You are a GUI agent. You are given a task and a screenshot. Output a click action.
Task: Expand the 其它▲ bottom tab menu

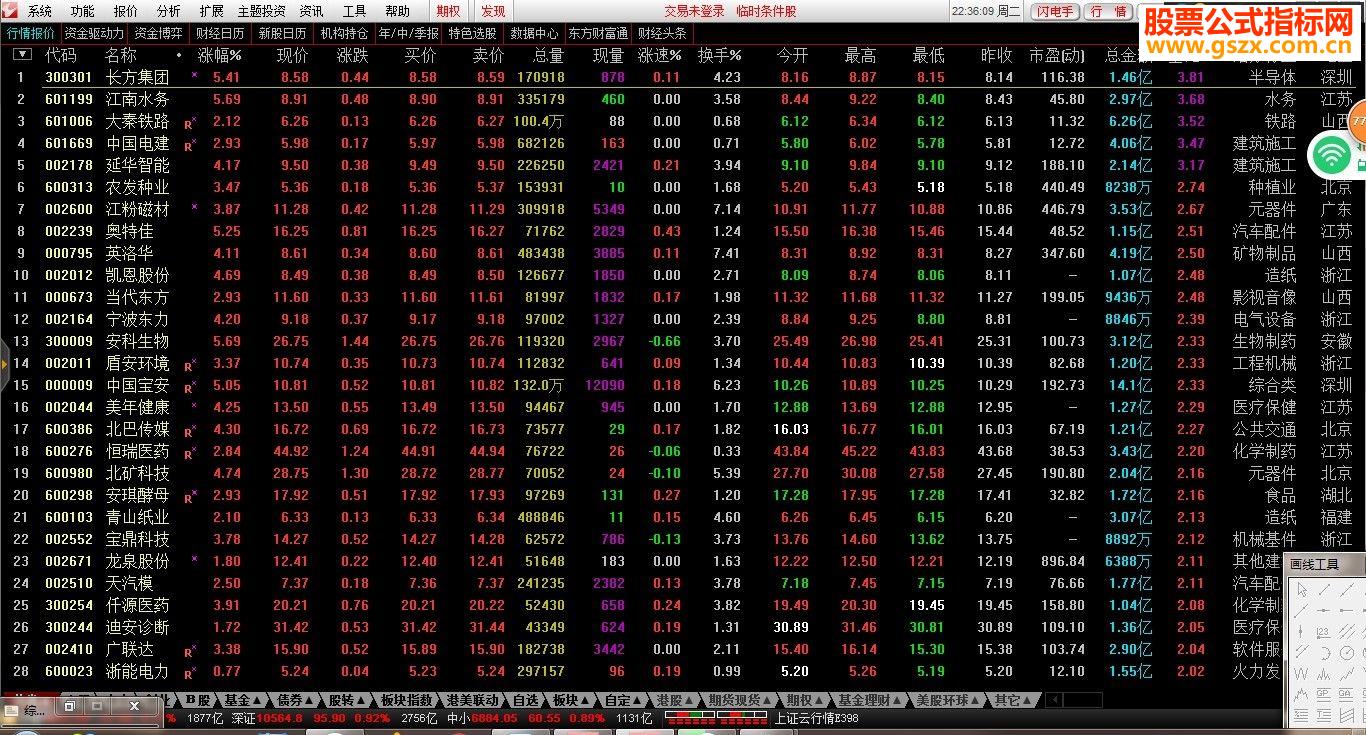click(1012, 700)
